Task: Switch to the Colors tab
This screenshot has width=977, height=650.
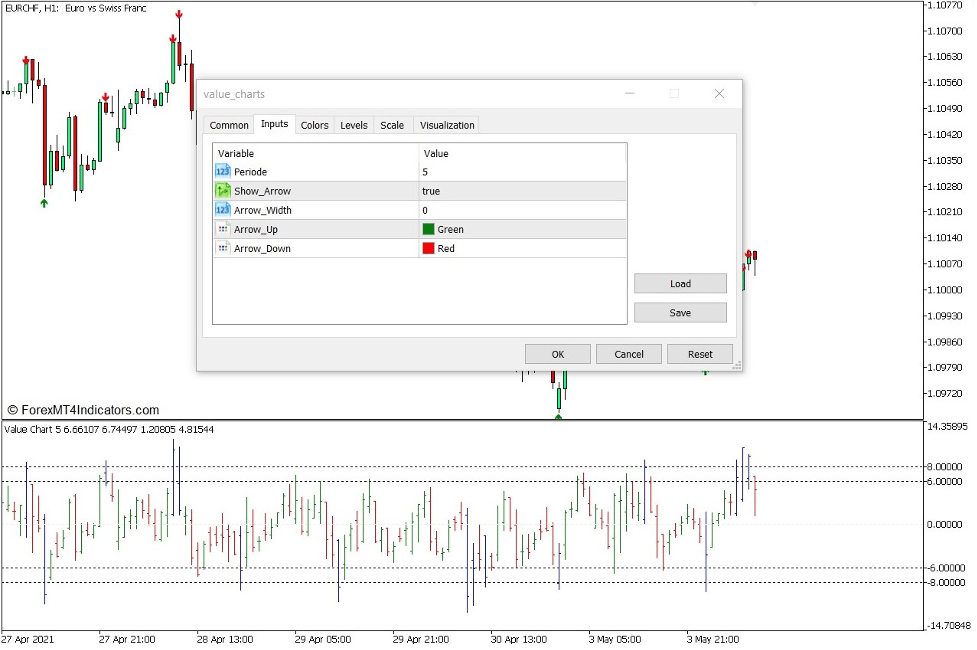Action: point(314,125)
